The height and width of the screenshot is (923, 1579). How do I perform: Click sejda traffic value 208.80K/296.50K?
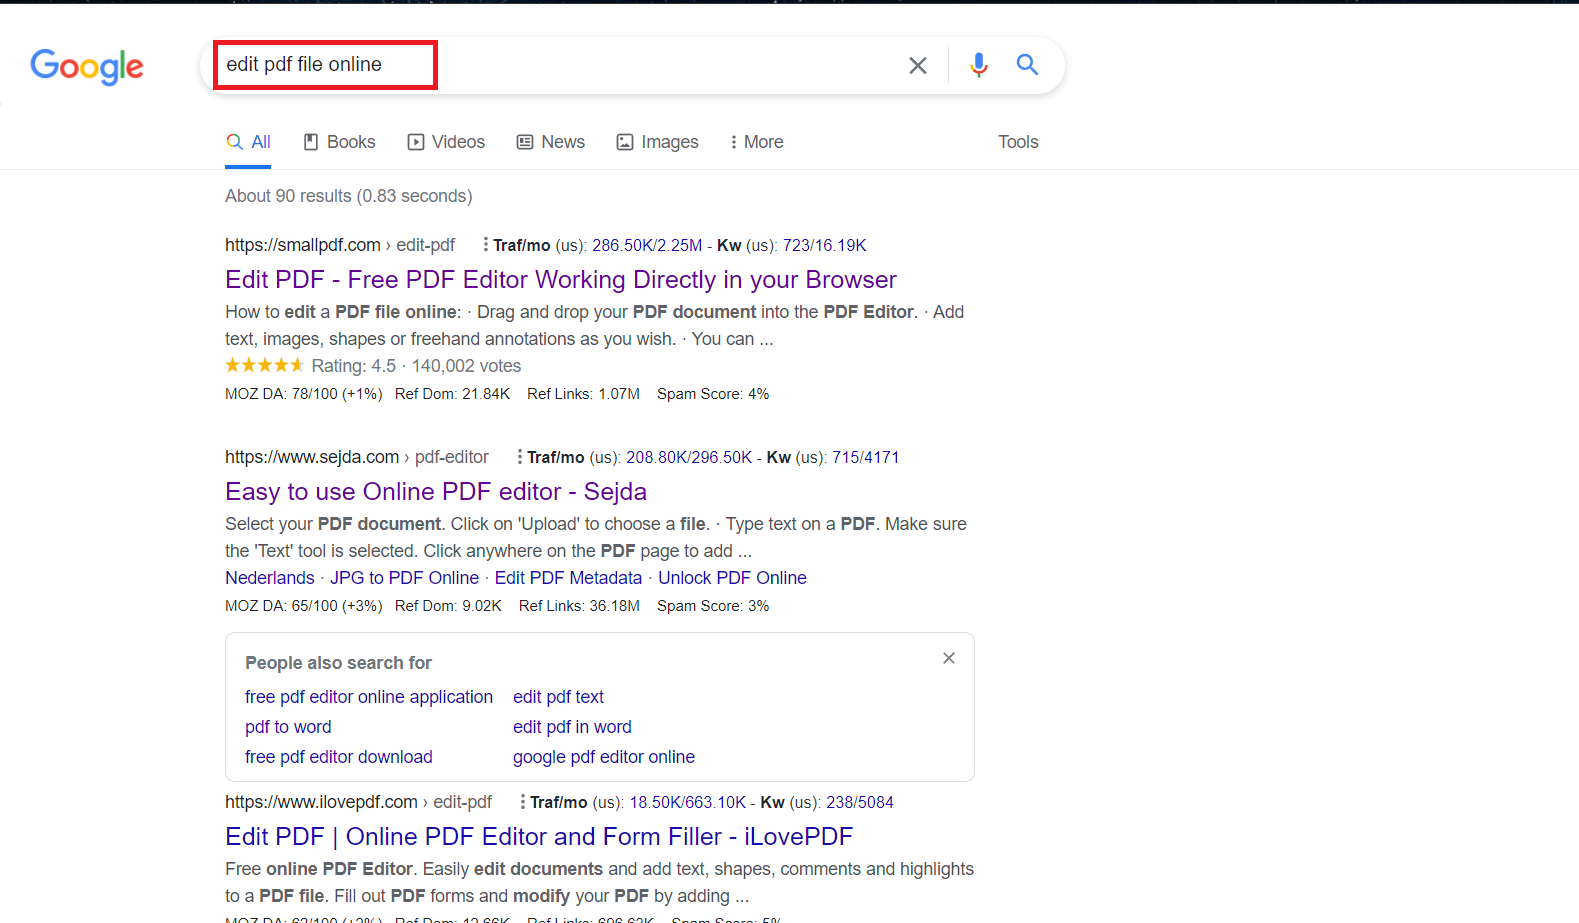pos(689,457)
